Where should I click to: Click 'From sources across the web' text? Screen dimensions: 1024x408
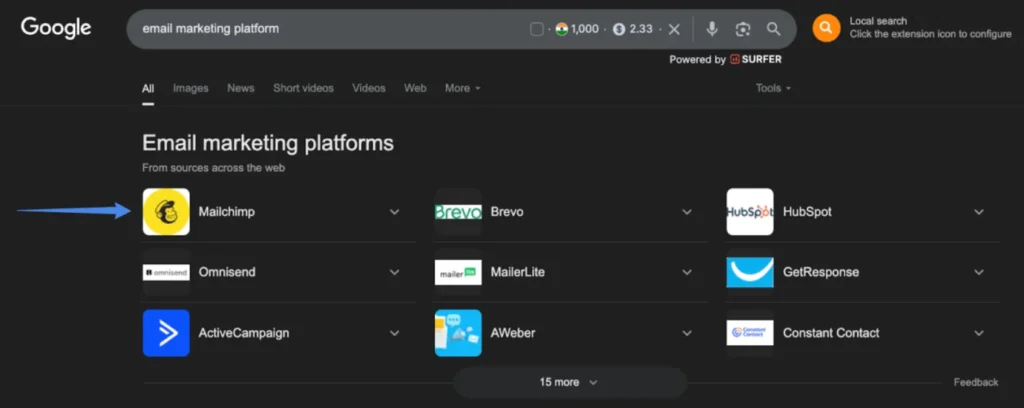[214, 168]
